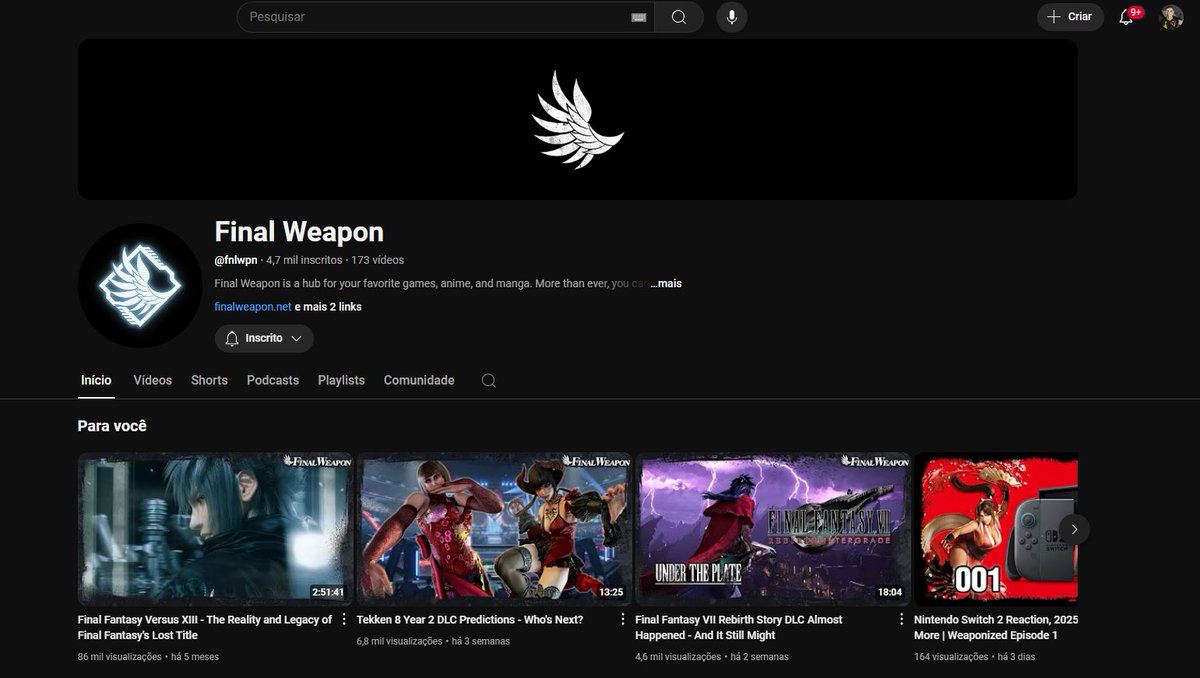Screen dimensions: 1200x678
Task: Open Tekken 8 Year 2 DLC Predictions title
Action: [470, 620]
